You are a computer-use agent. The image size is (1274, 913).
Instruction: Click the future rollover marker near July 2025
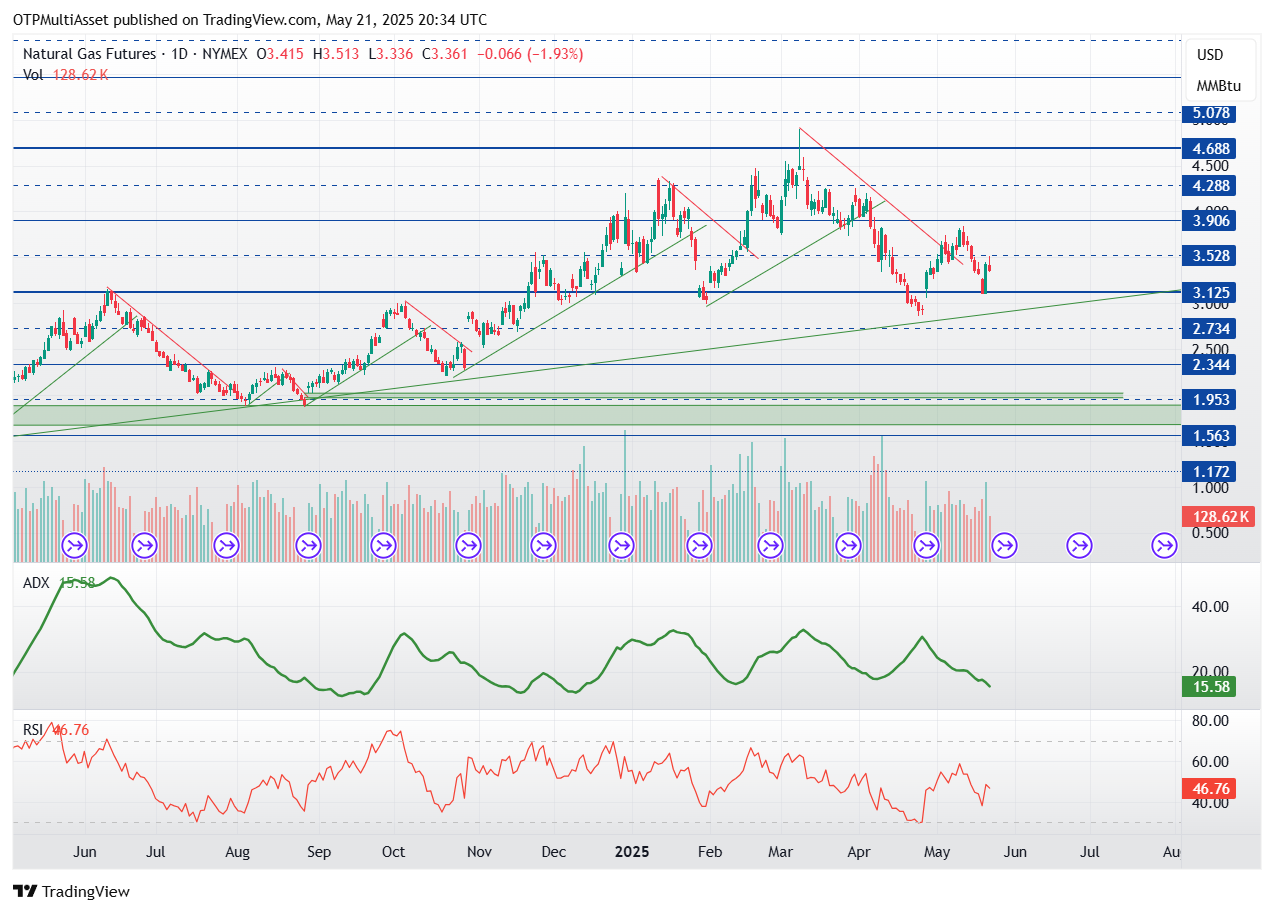click(x=1079, y=545)
